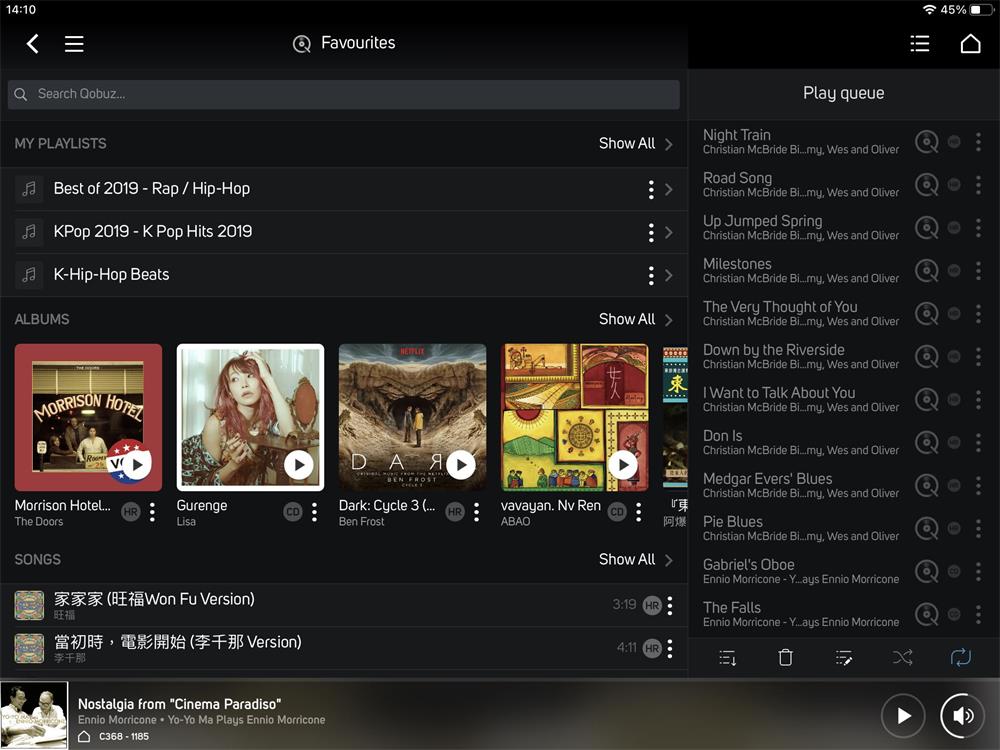Toggle repeat mode in the play queue
This screenshot has height=750, width=1000.
click(x=960, y=657)
